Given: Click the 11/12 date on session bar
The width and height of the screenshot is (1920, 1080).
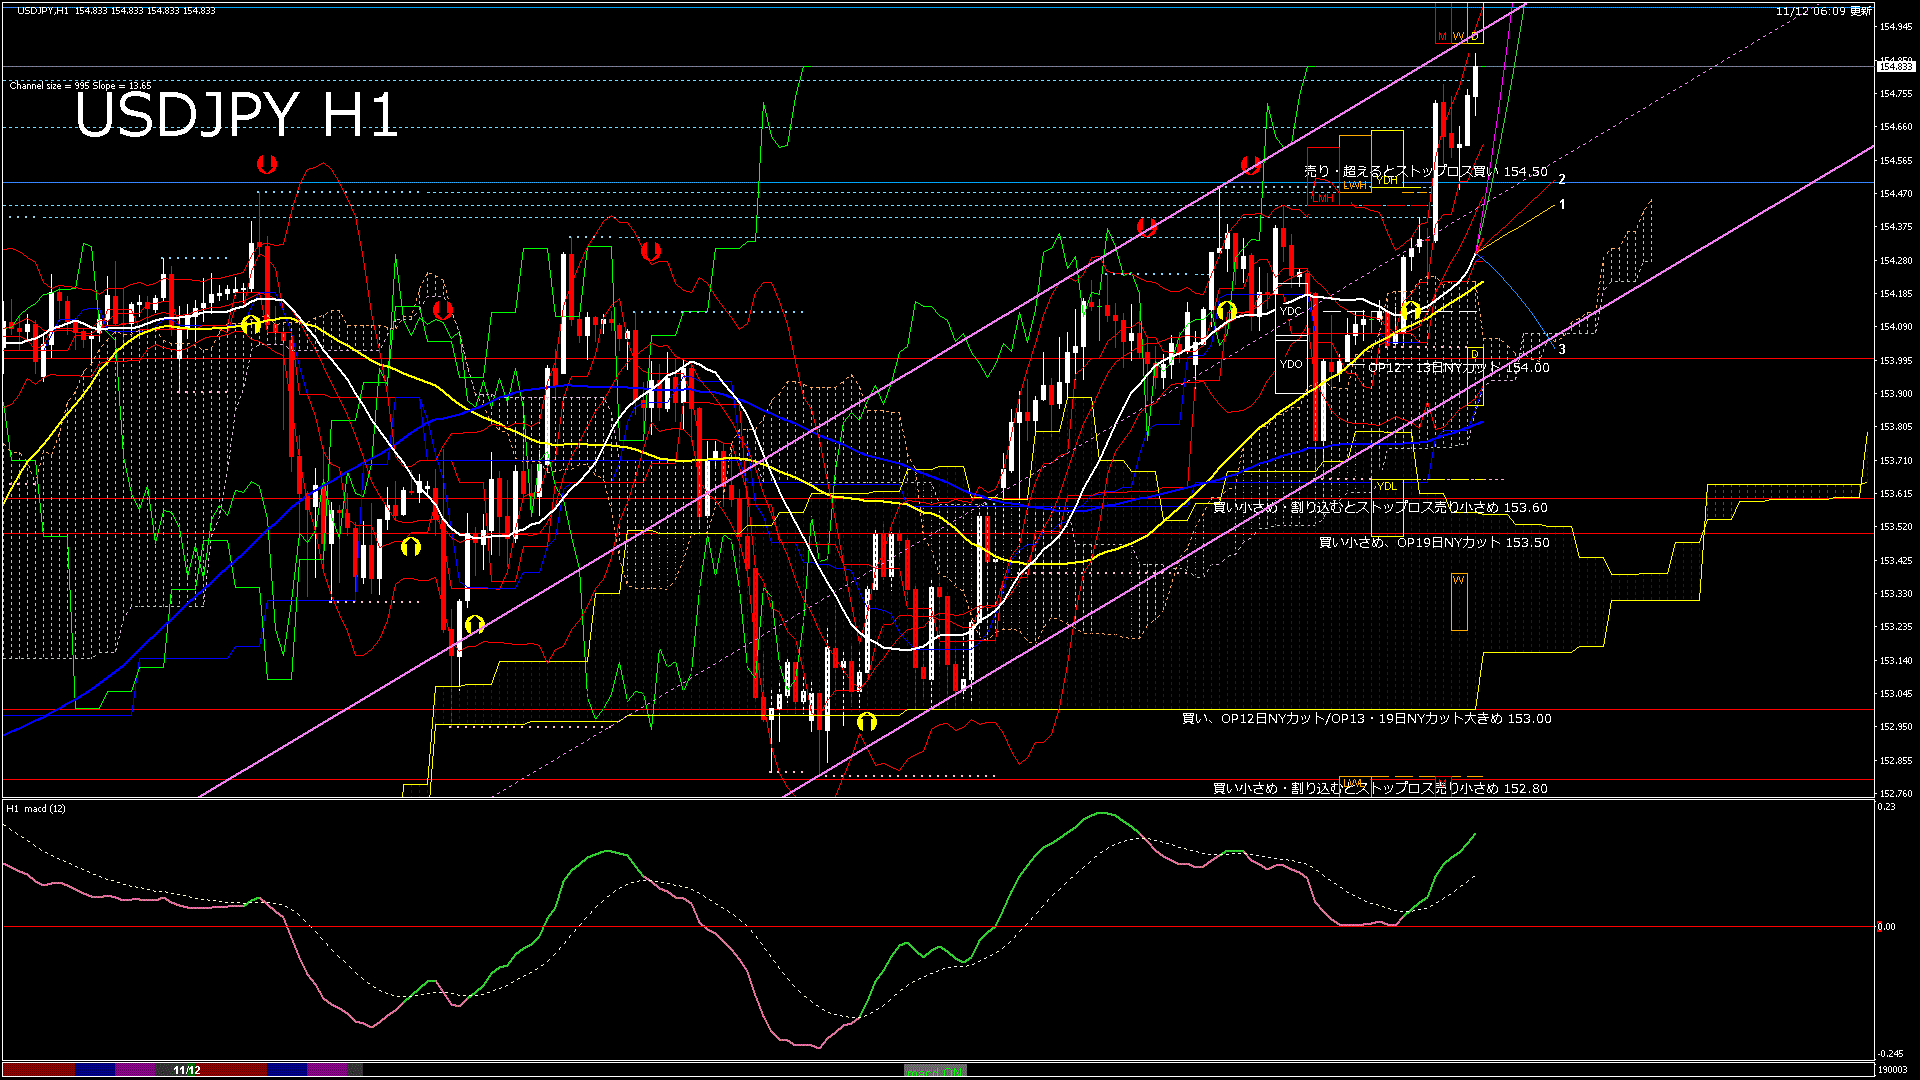Looking at the screenshot, I should (x=187, y=1070).
